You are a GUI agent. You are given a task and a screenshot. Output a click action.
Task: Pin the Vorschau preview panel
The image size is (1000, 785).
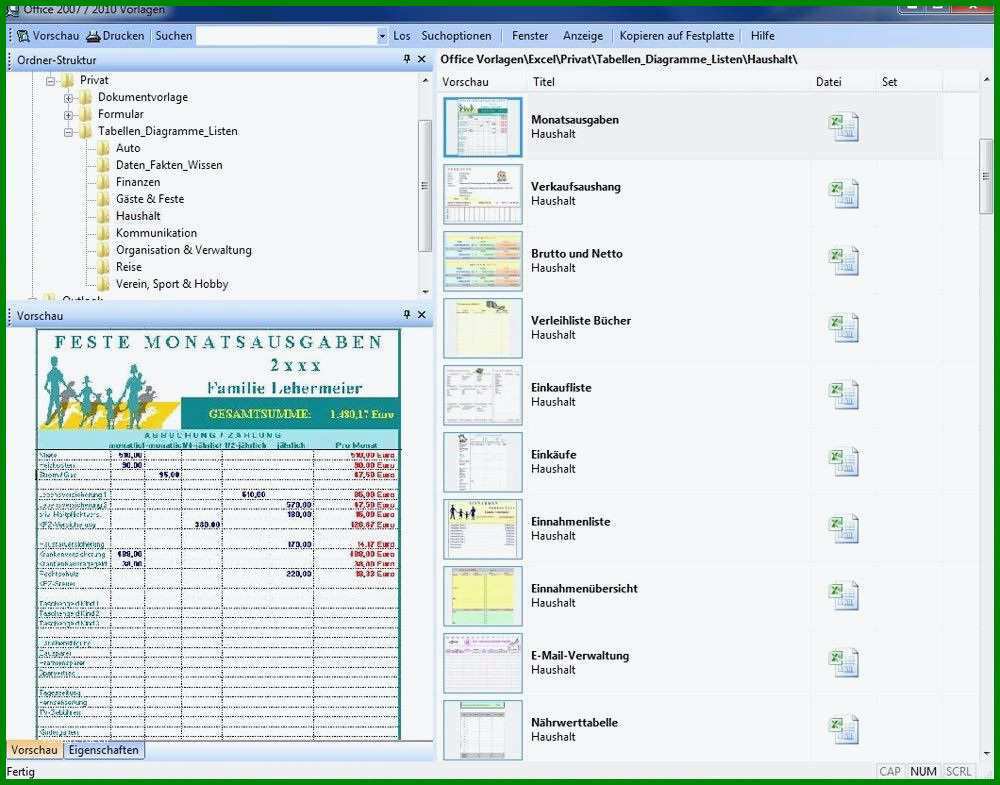point(407,314)
